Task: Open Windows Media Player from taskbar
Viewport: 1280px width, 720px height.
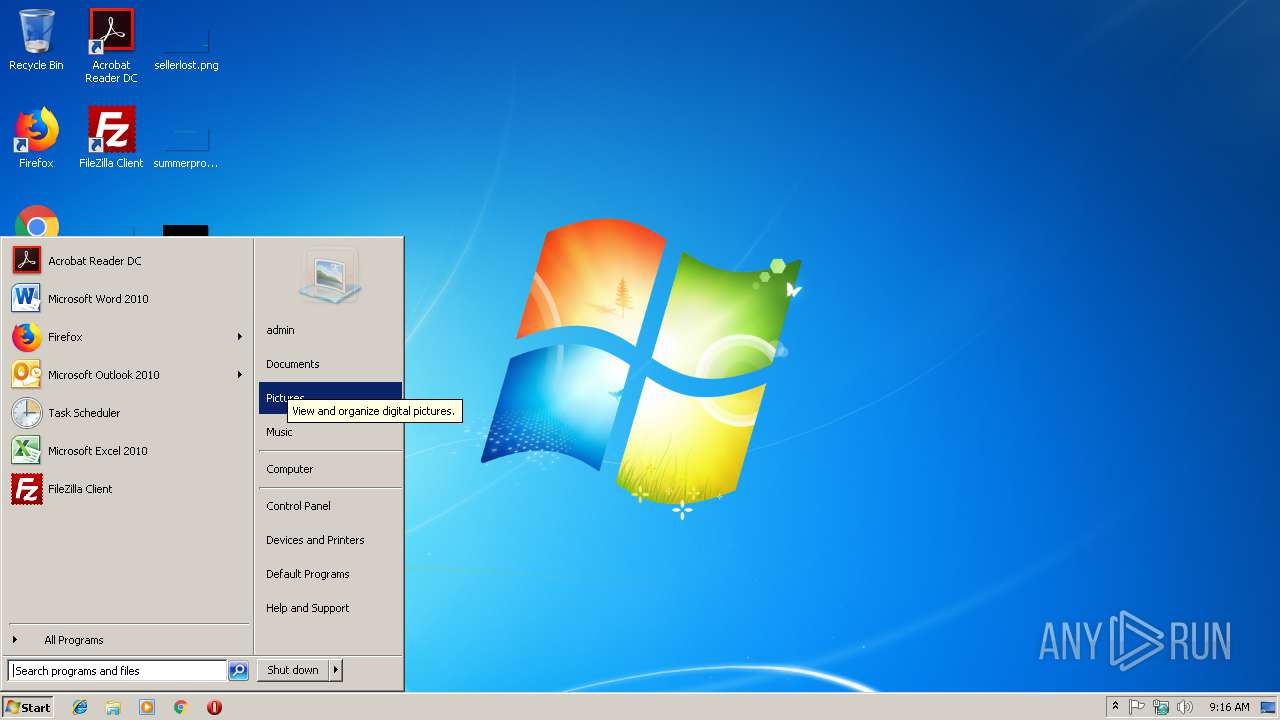Action: pyautogui.click(x=147, y=707)
